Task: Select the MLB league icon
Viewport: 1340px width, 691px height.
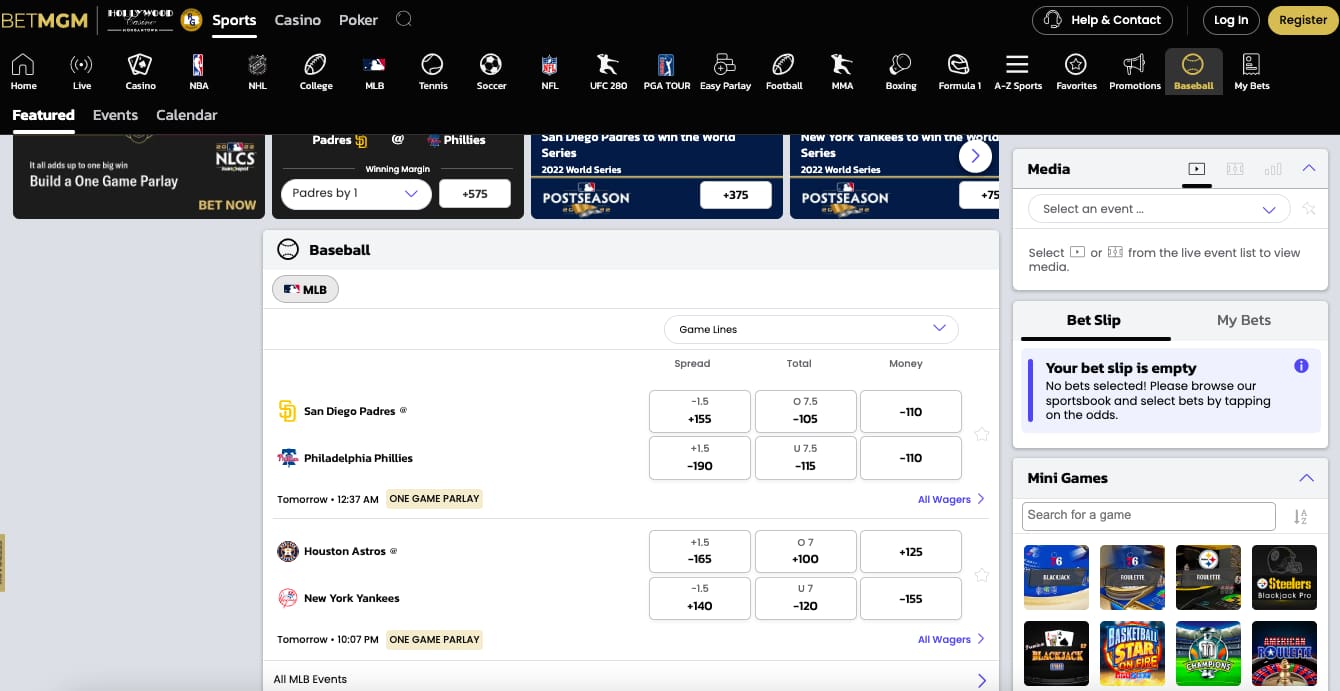Action: [x=374, y=72]
